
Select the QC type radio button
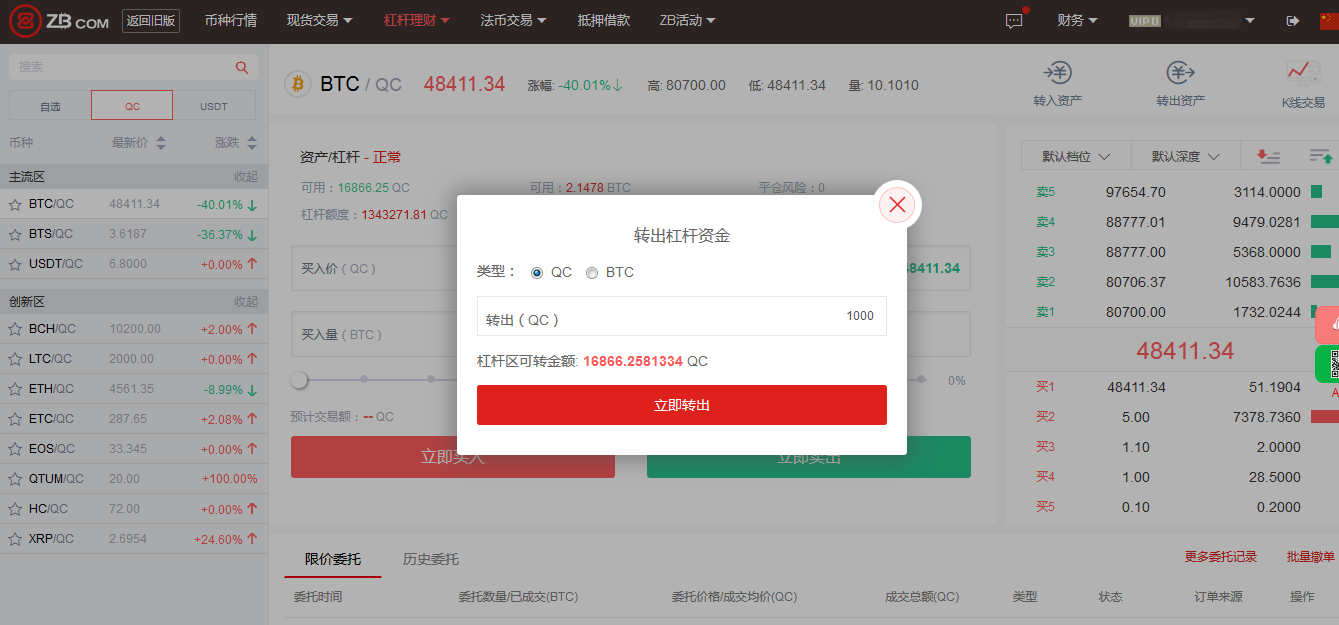tap(537, 273)
